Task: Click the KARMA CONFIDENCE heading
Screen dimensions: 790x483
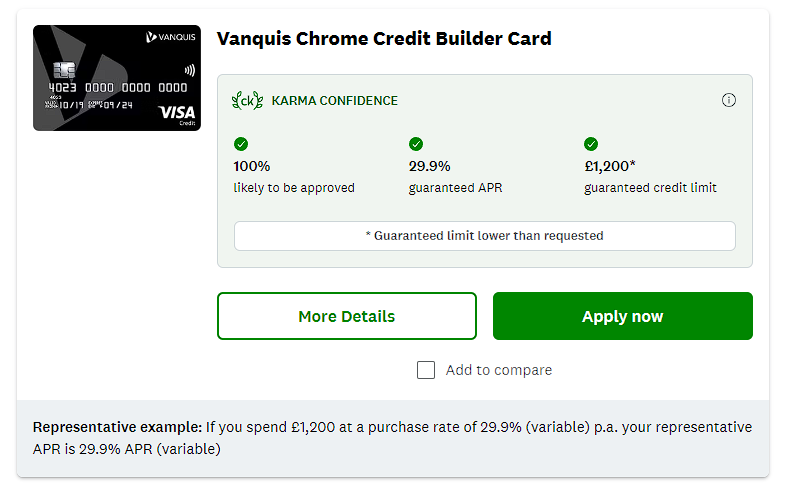Action: pyautogui.click(x=334, y=100)
